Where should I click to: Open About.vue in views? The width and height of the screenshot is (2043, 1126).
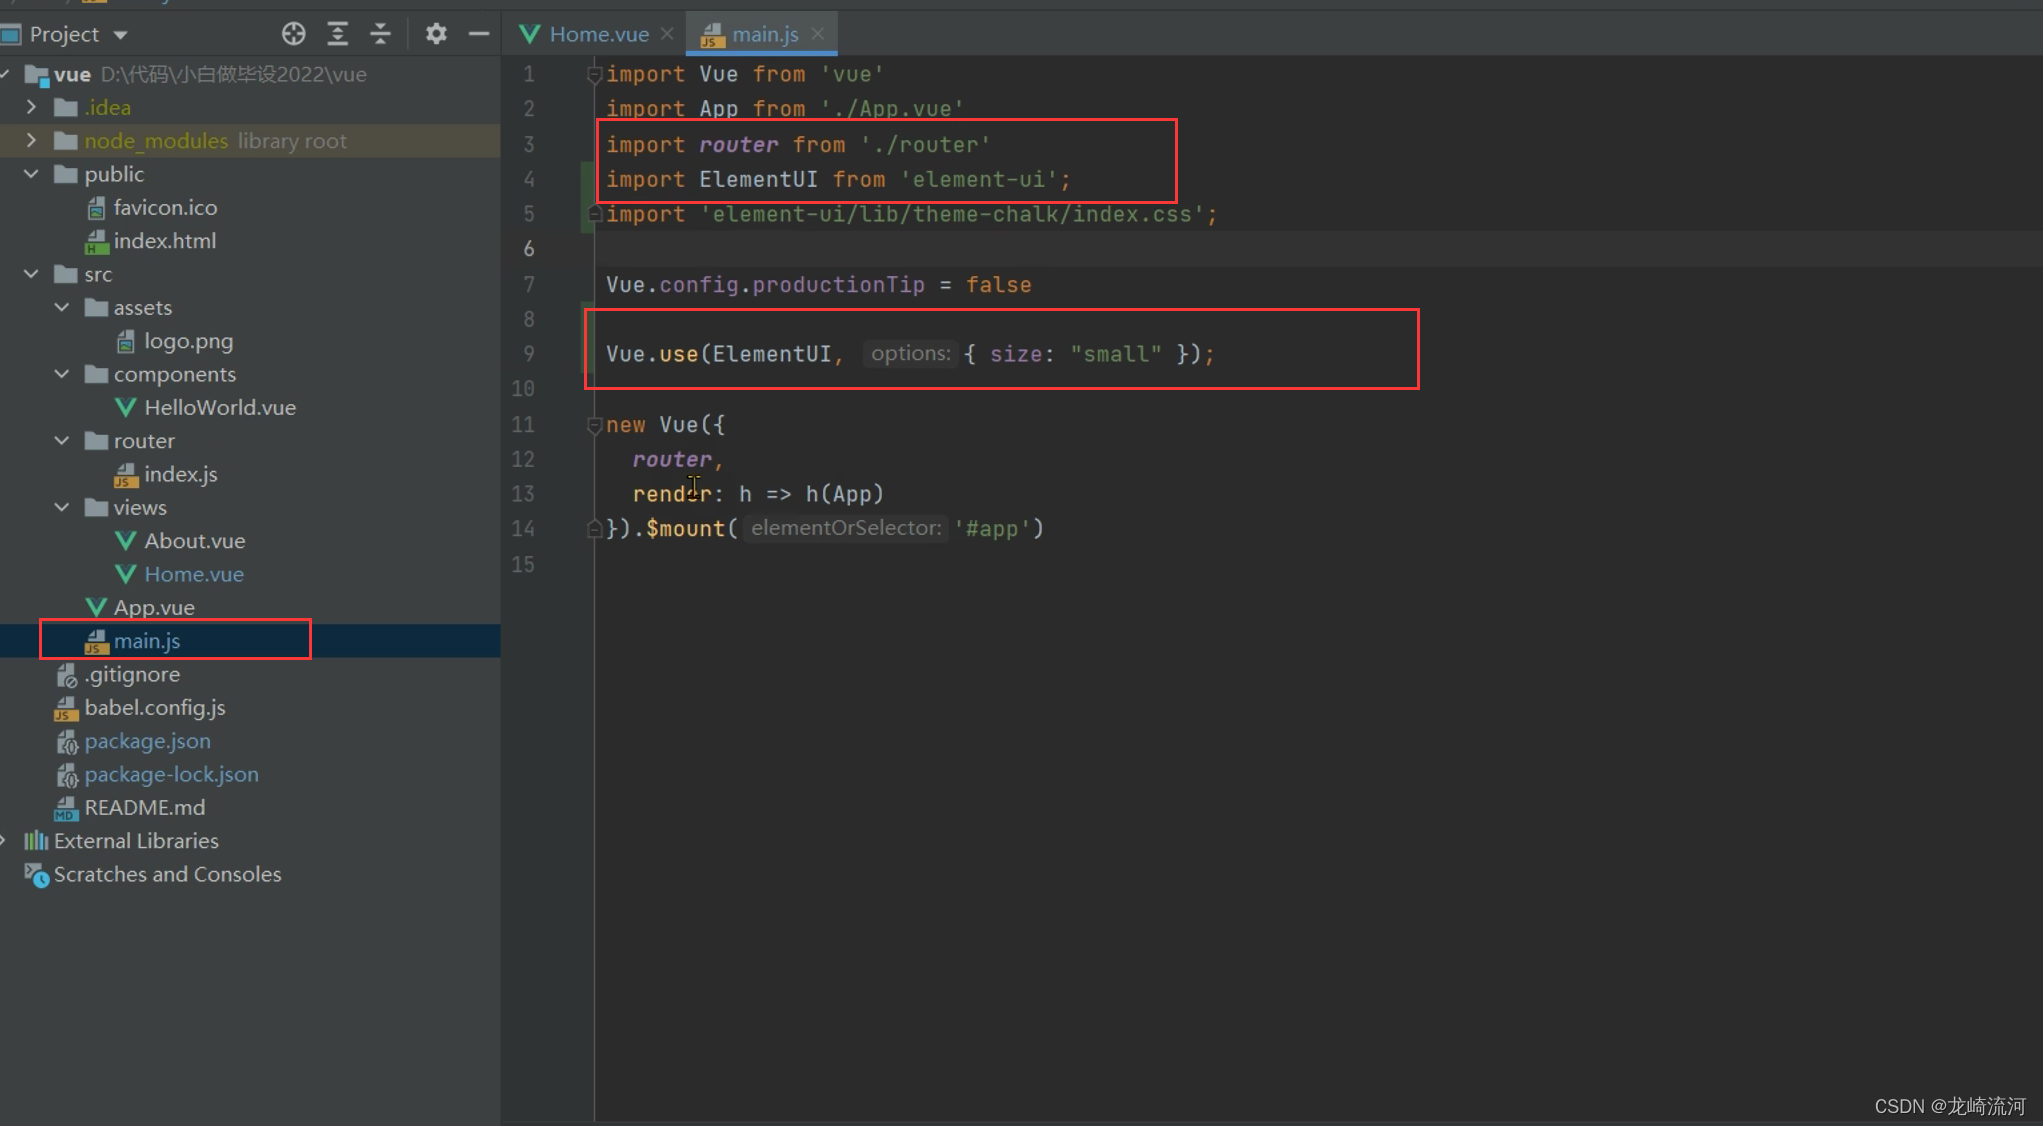coord(195,541)
